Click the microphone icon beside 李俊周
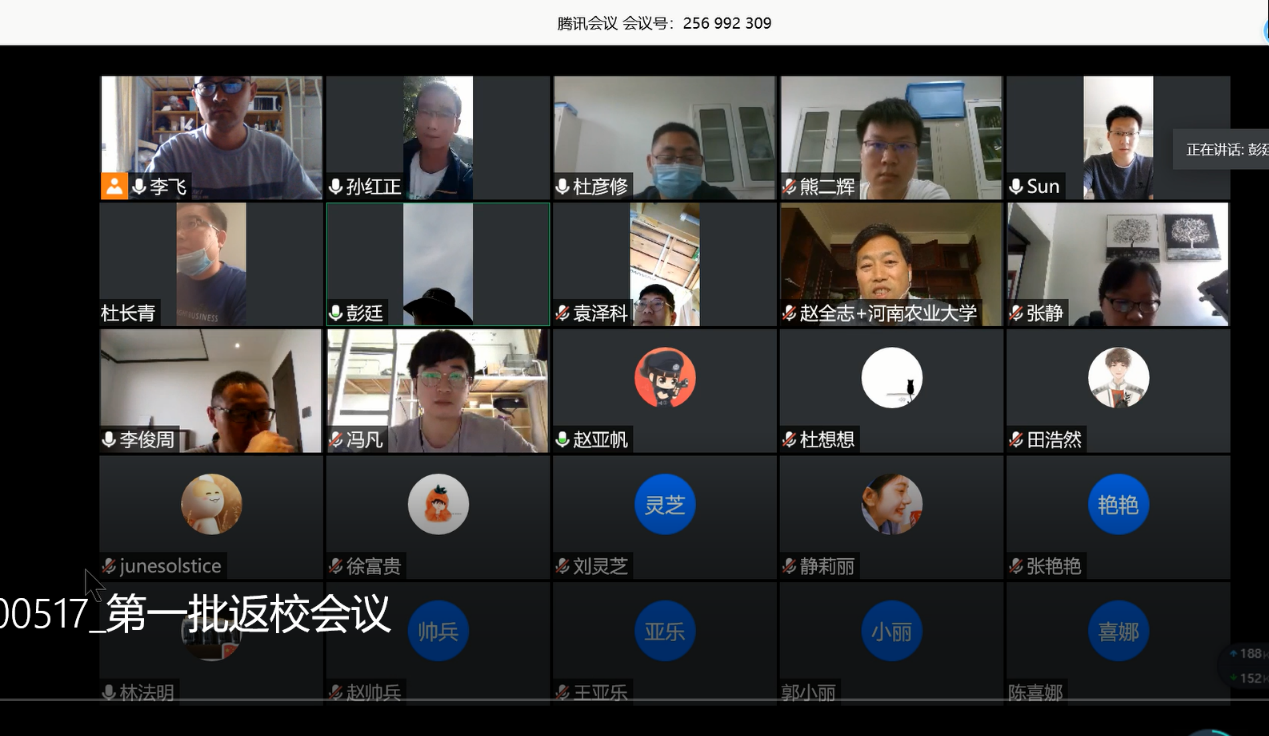Screen dimensions: 1269x736 [110, 439]
